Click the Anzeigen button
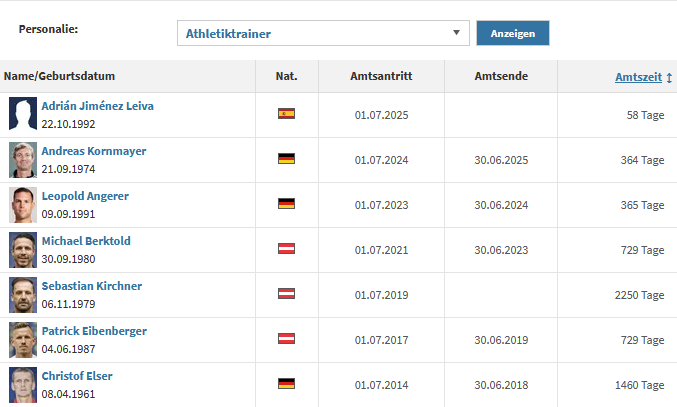The image size is (677, 407). (x=512, y=33)
